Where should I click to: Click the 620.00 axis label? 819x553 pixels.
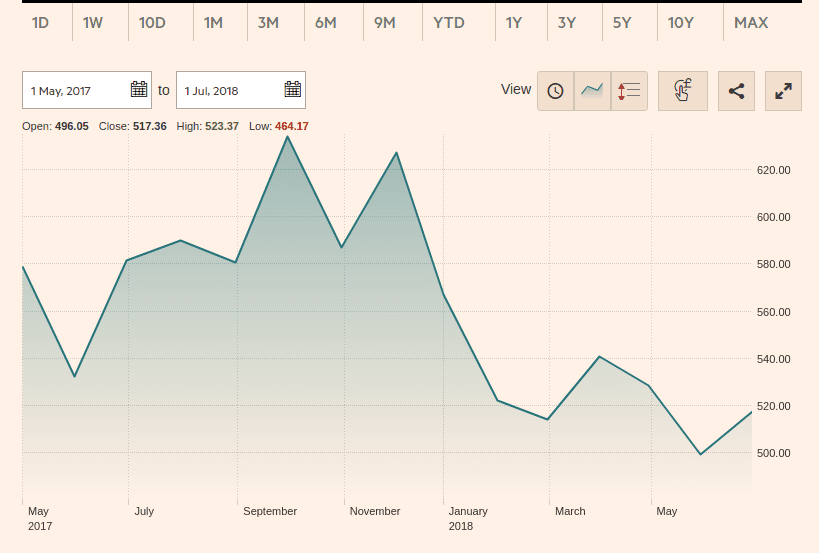774,170
